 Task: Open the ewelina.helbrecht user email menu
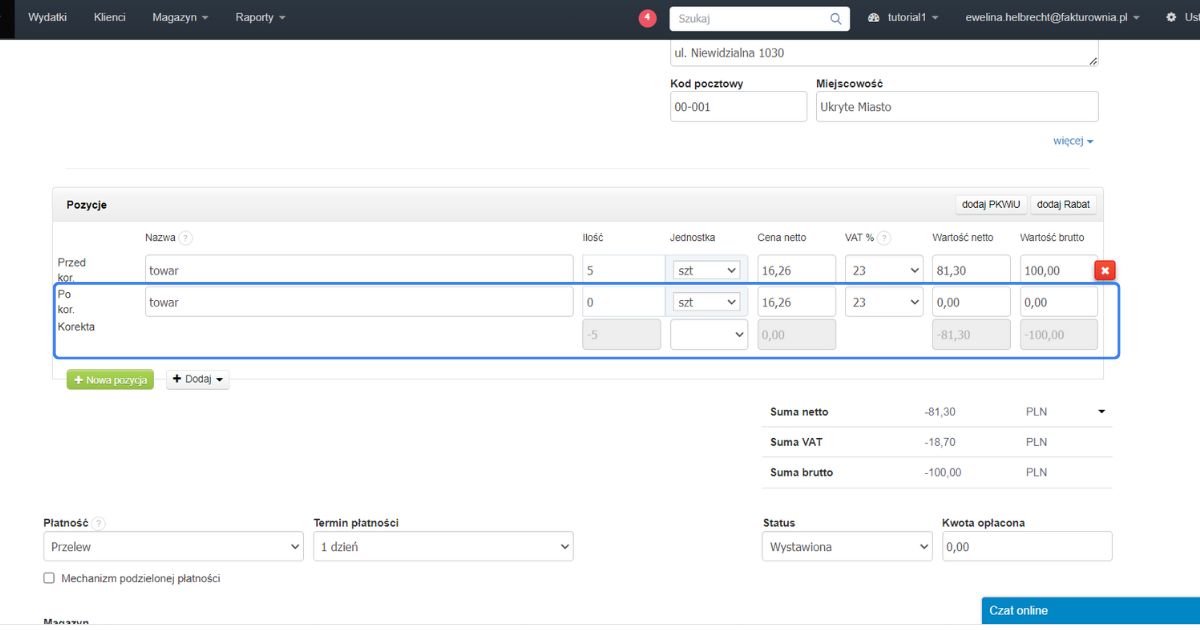pyautogui.click(x=1053, y=18)
